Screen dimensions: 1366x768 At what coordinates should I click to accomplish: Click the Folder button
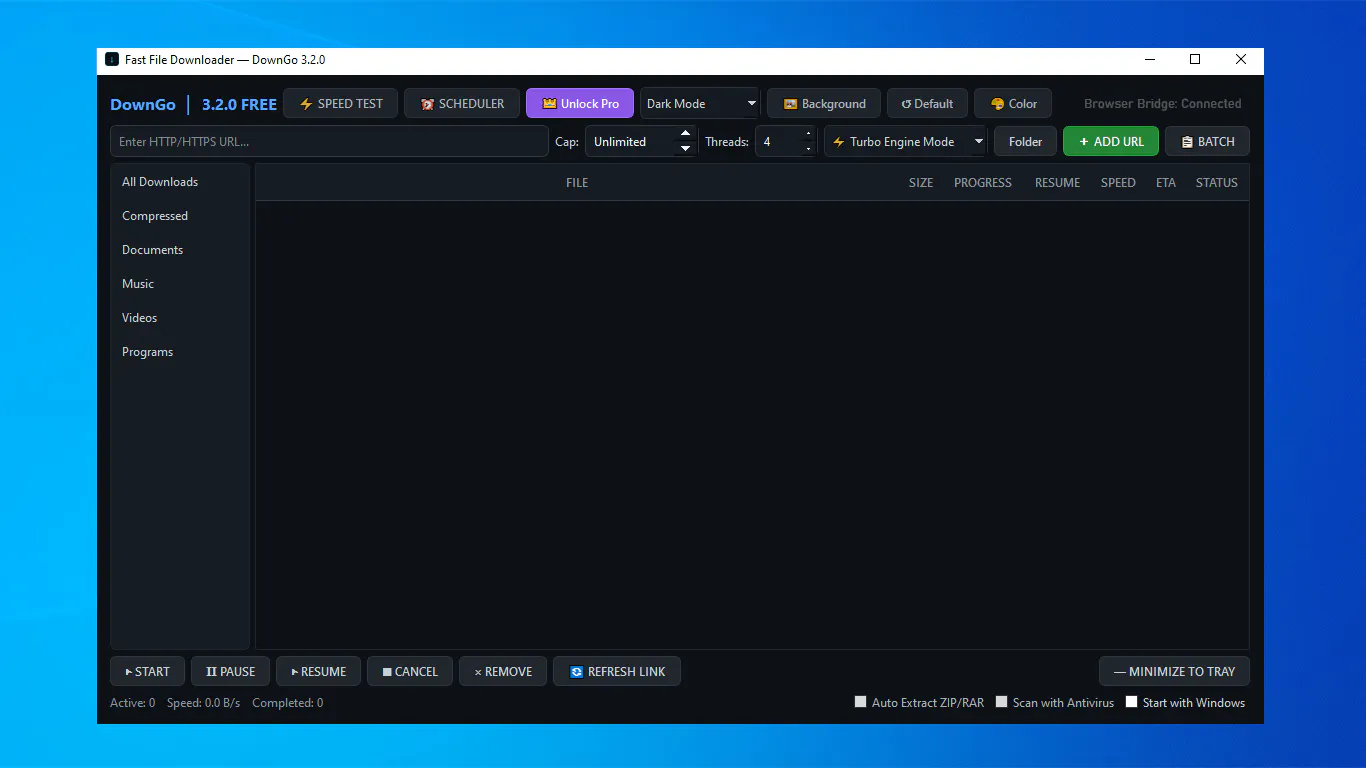[1025, 142]
